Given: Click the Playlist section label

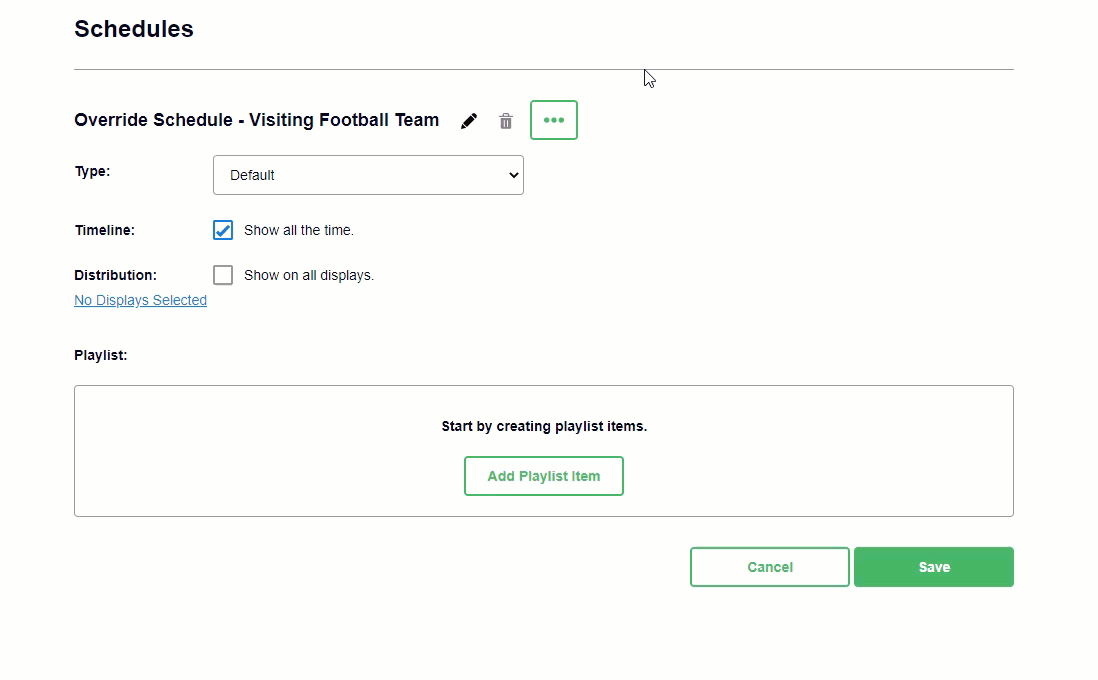Looking at the screenshot, I should tap(101, 355).
